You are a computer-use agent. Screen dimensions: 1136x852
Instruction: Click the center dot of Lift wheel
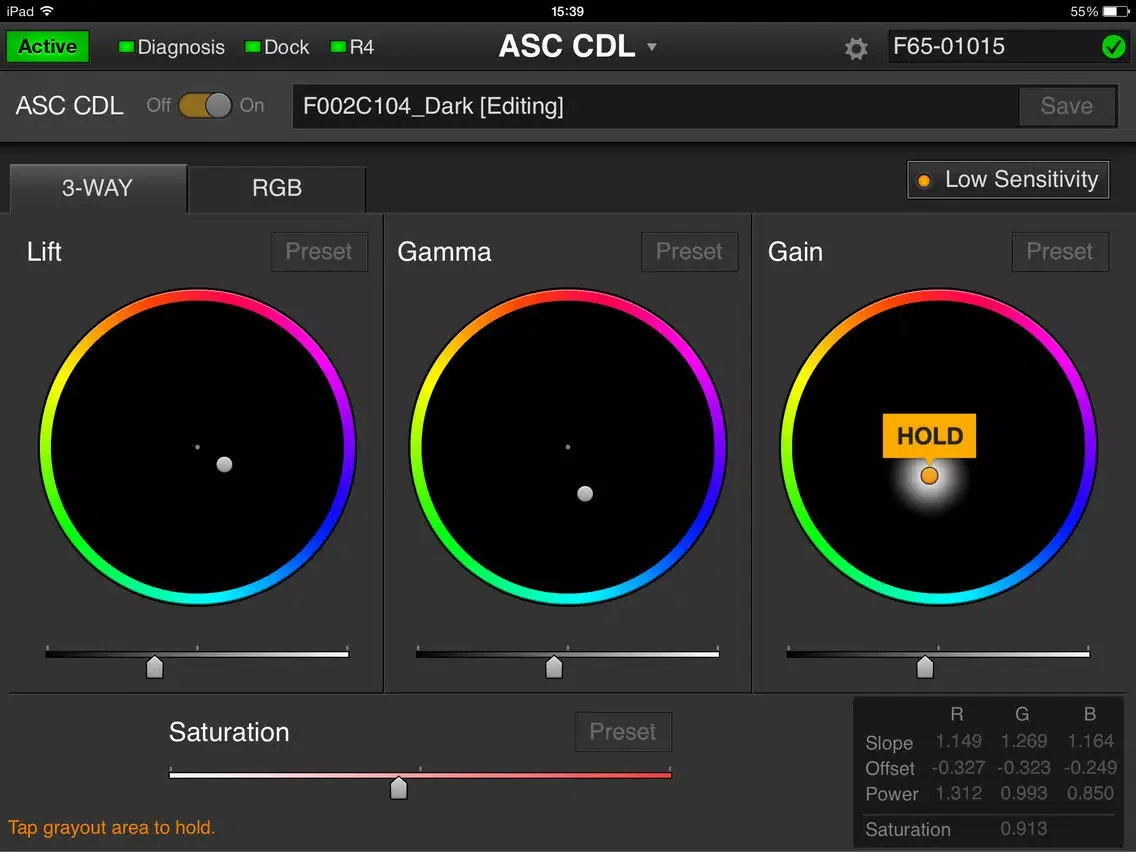point(197,447)
